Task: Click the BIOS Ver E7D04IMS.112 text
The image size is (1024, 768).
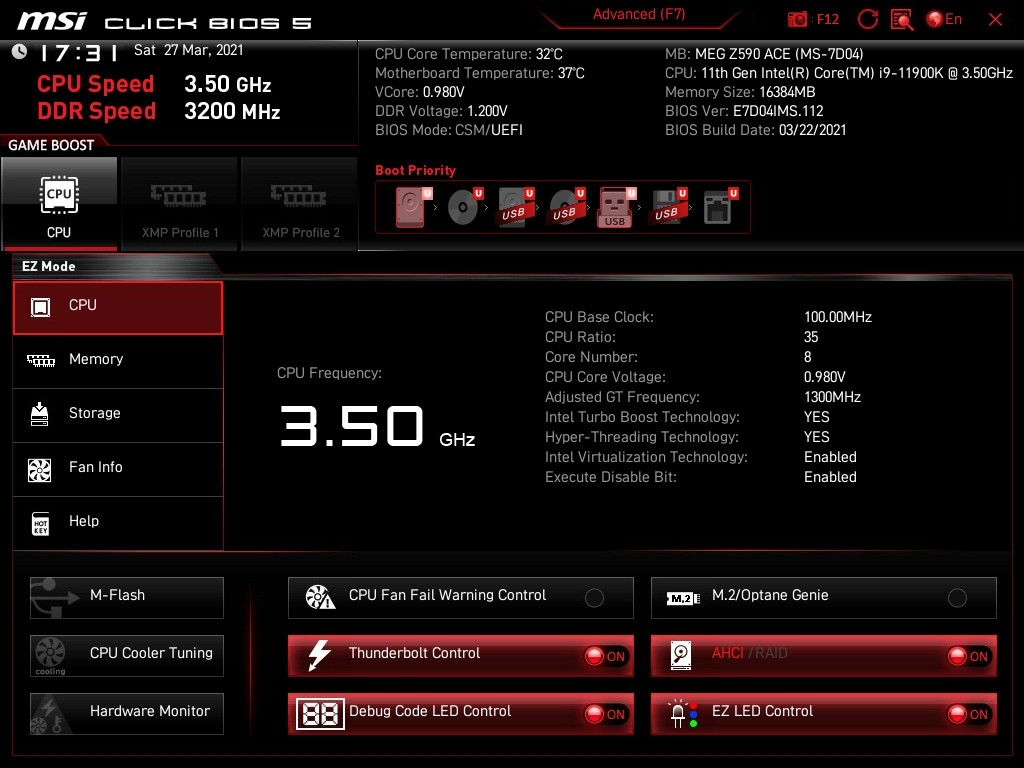Action: [744, 111]
